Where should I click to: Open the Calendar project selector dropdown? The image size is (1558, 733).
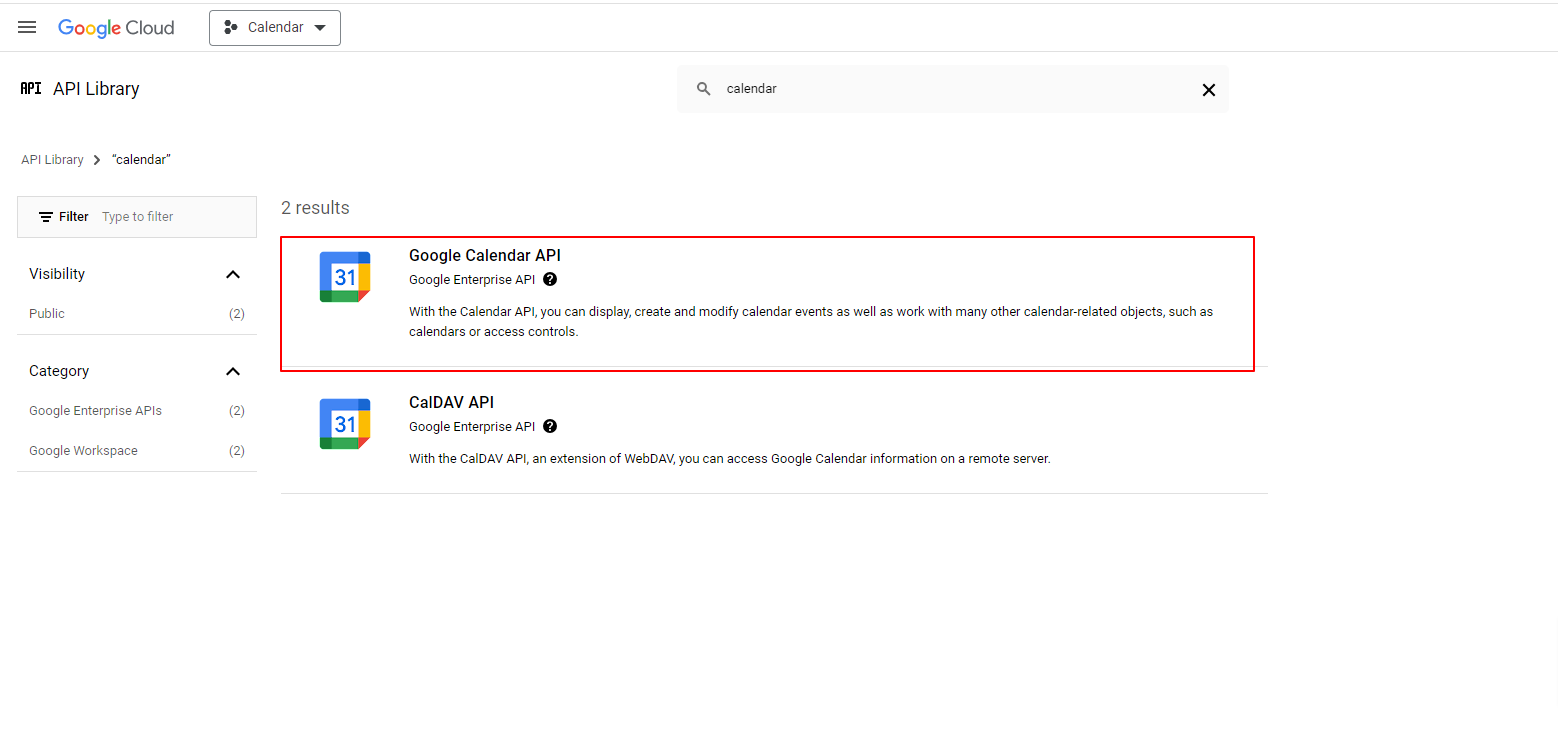pyautogui.click(x=275, y=28)
